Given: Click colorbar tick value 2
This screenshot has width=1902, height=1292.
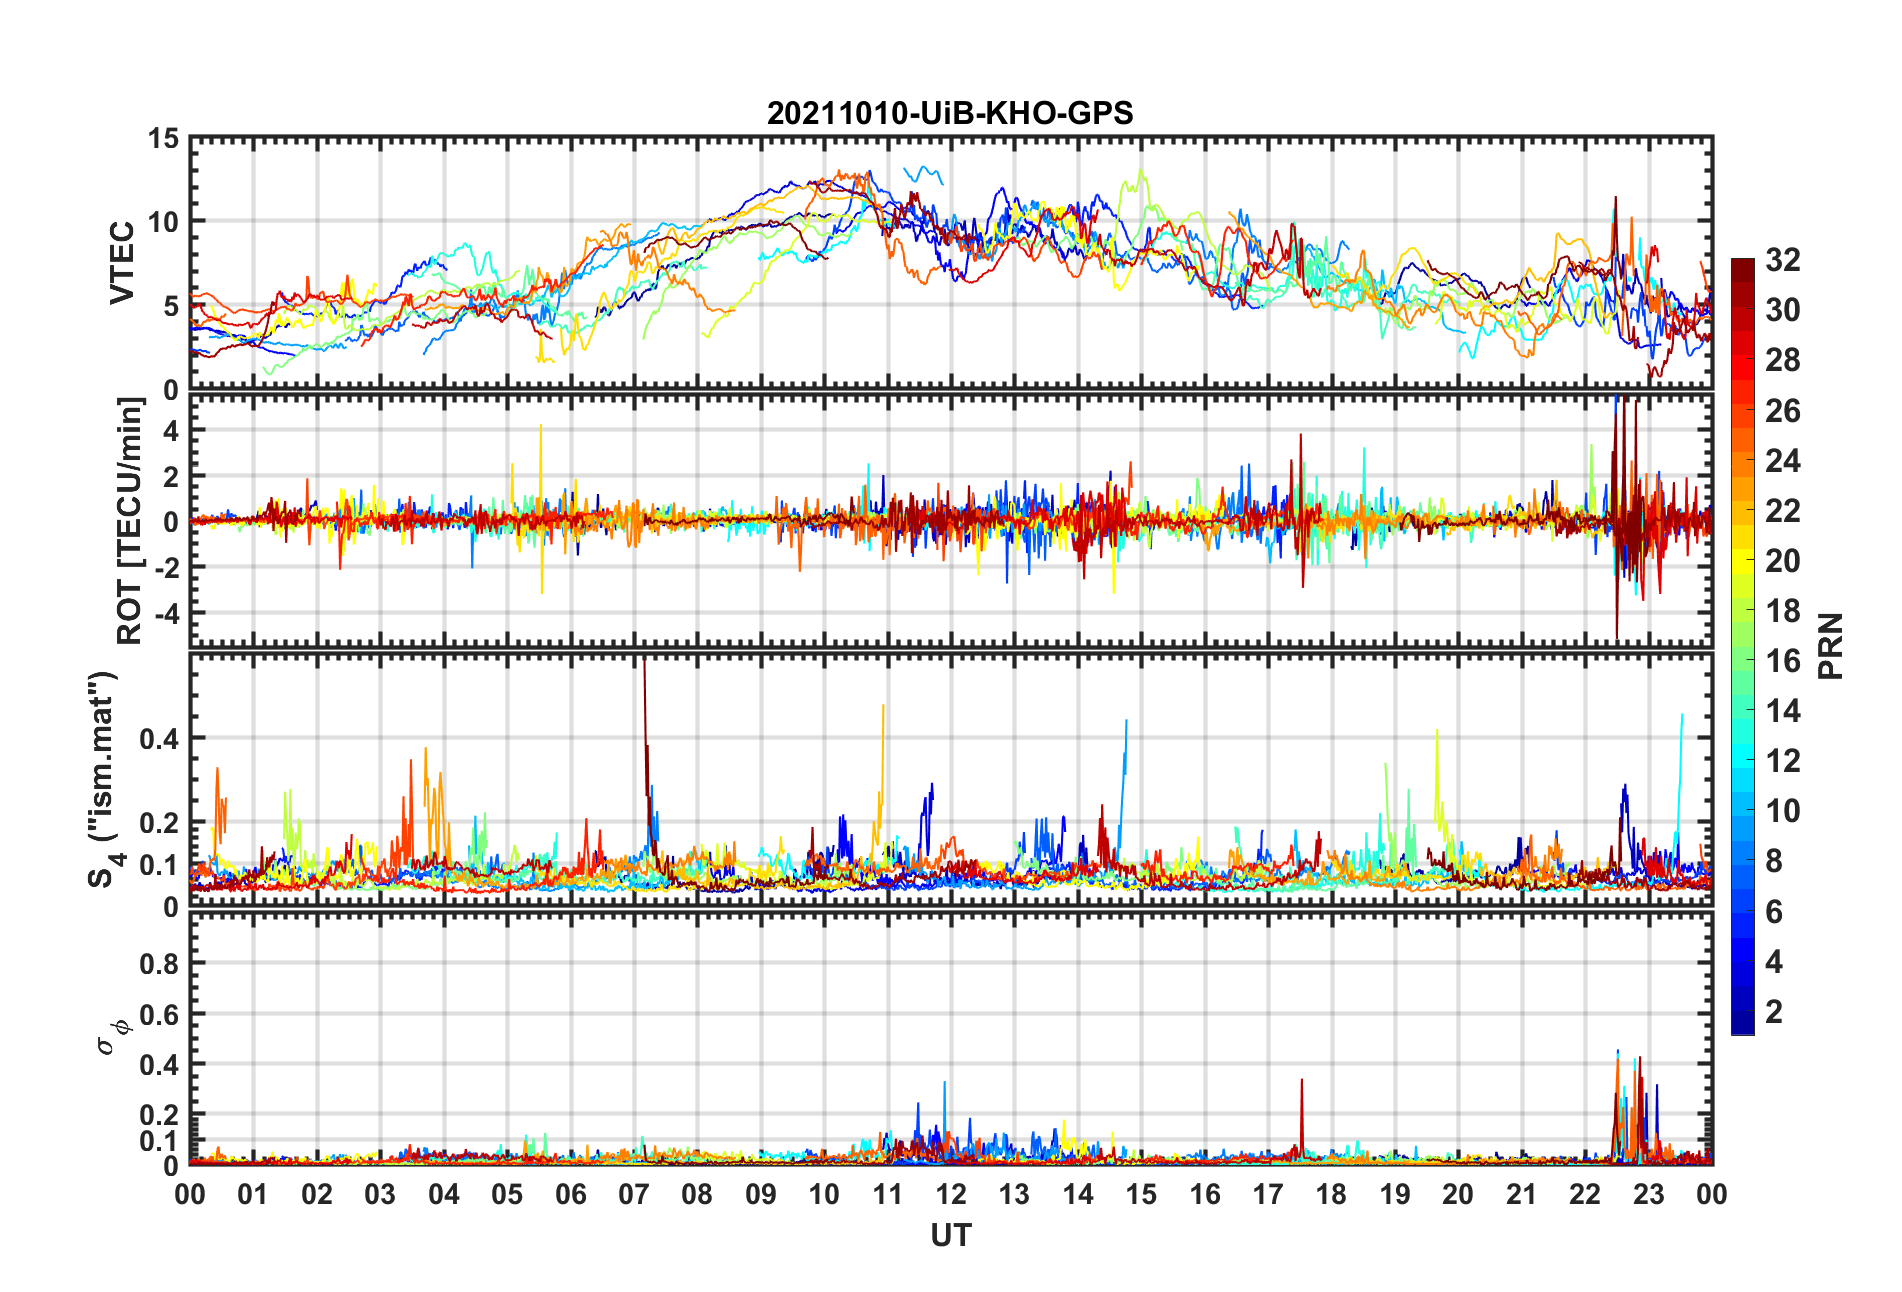Looking at the screenshot, I should coord(1774,1012).
